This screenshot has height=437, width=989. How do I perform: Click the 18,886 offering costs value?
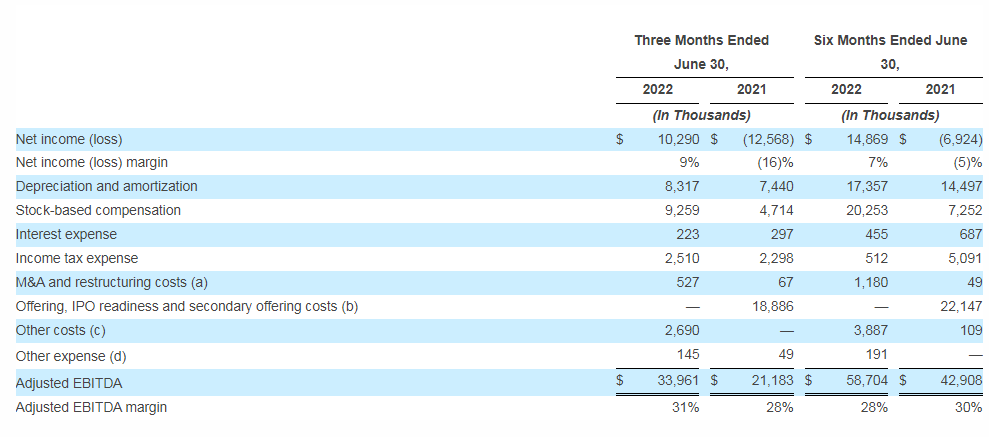coord(772,307)
